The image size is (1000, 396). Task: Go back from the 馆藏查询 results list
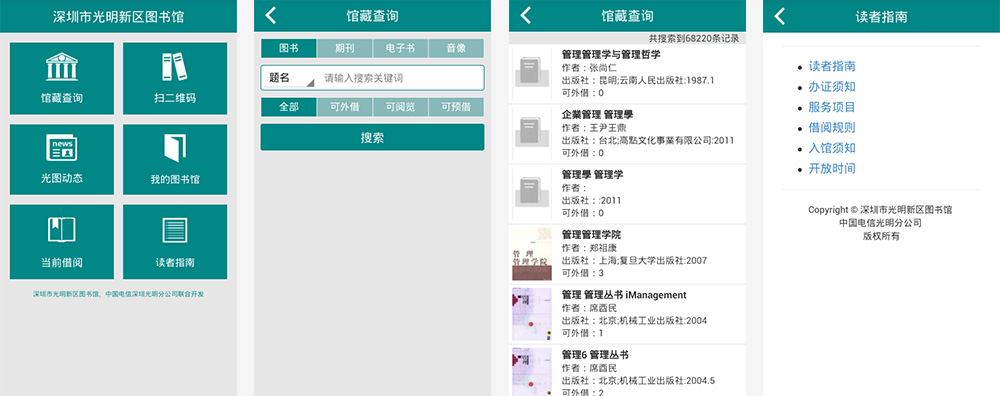526,16
